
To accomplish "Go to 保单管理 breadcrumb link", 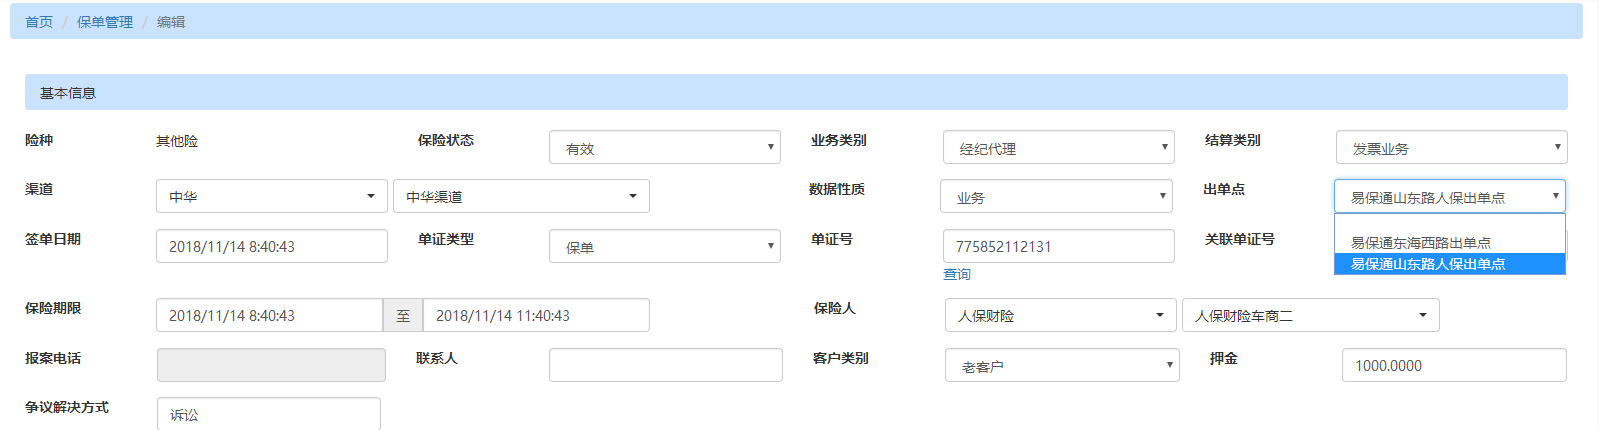I will [x=105, y=22].
